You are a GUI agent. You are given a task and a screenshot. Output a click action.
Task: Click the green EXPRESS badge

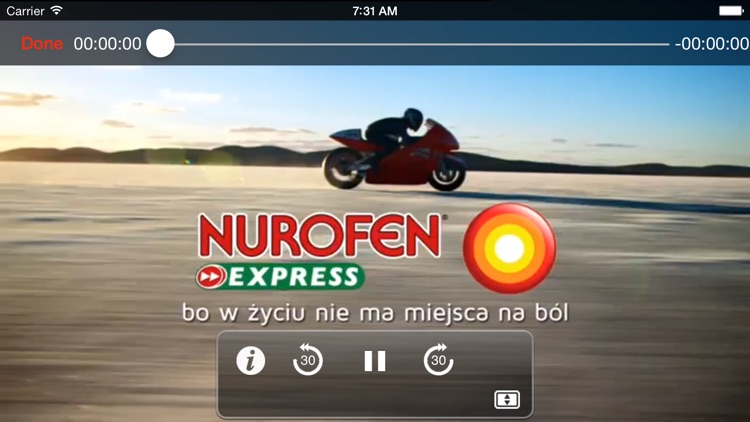click(280, 277)
